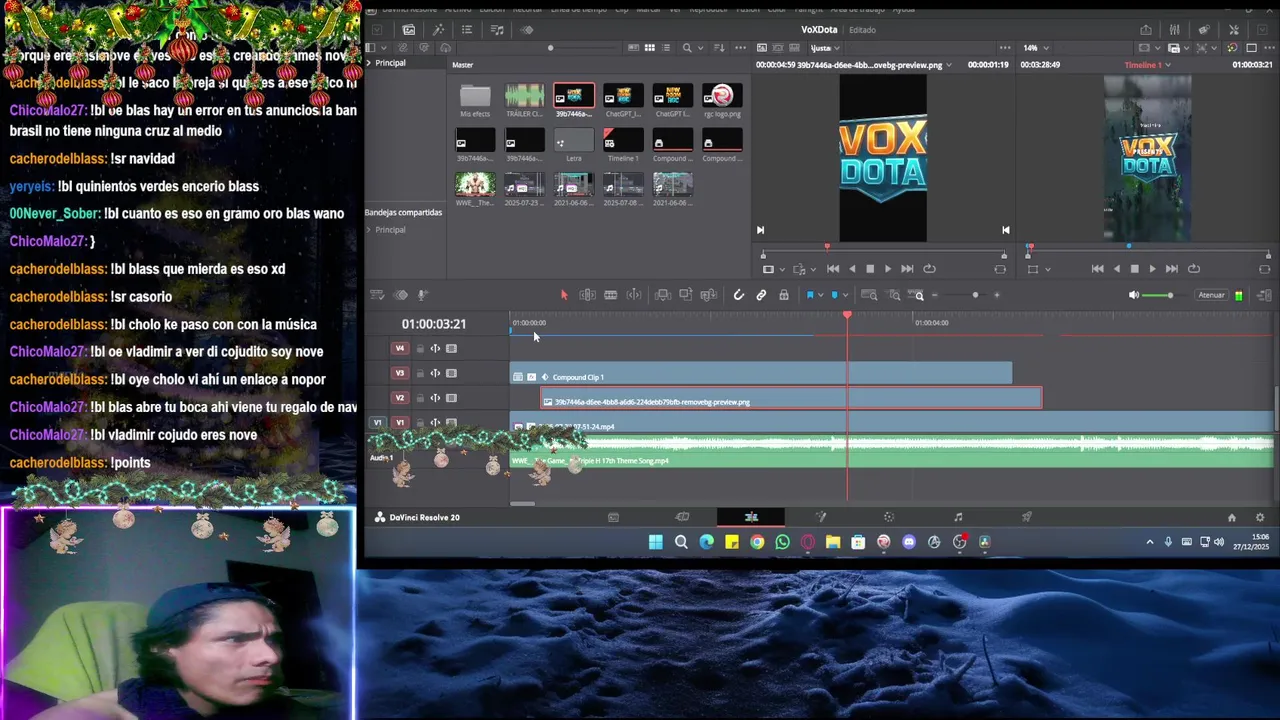Image resolution: width=1280 pixels, height=720 pixels.
Task: Click the timeline playhead marker
Action: [x=847, y=316]
